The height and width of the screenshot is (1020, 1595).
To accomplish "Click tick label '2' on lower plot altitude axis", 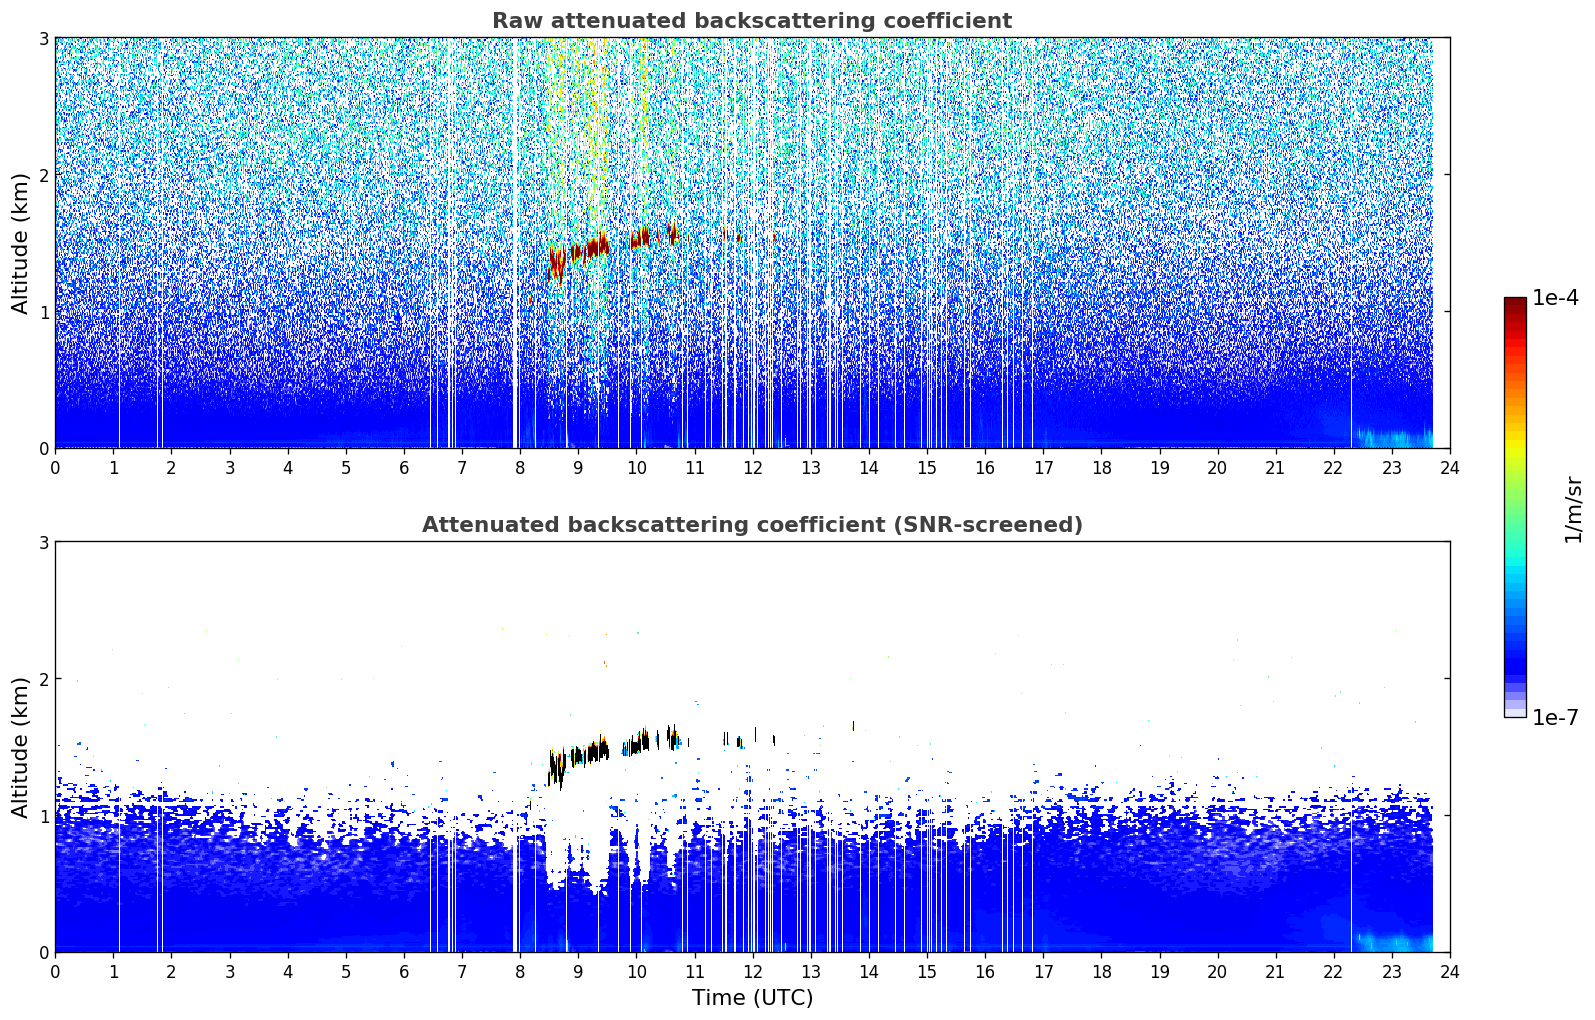I will [43, 679].
